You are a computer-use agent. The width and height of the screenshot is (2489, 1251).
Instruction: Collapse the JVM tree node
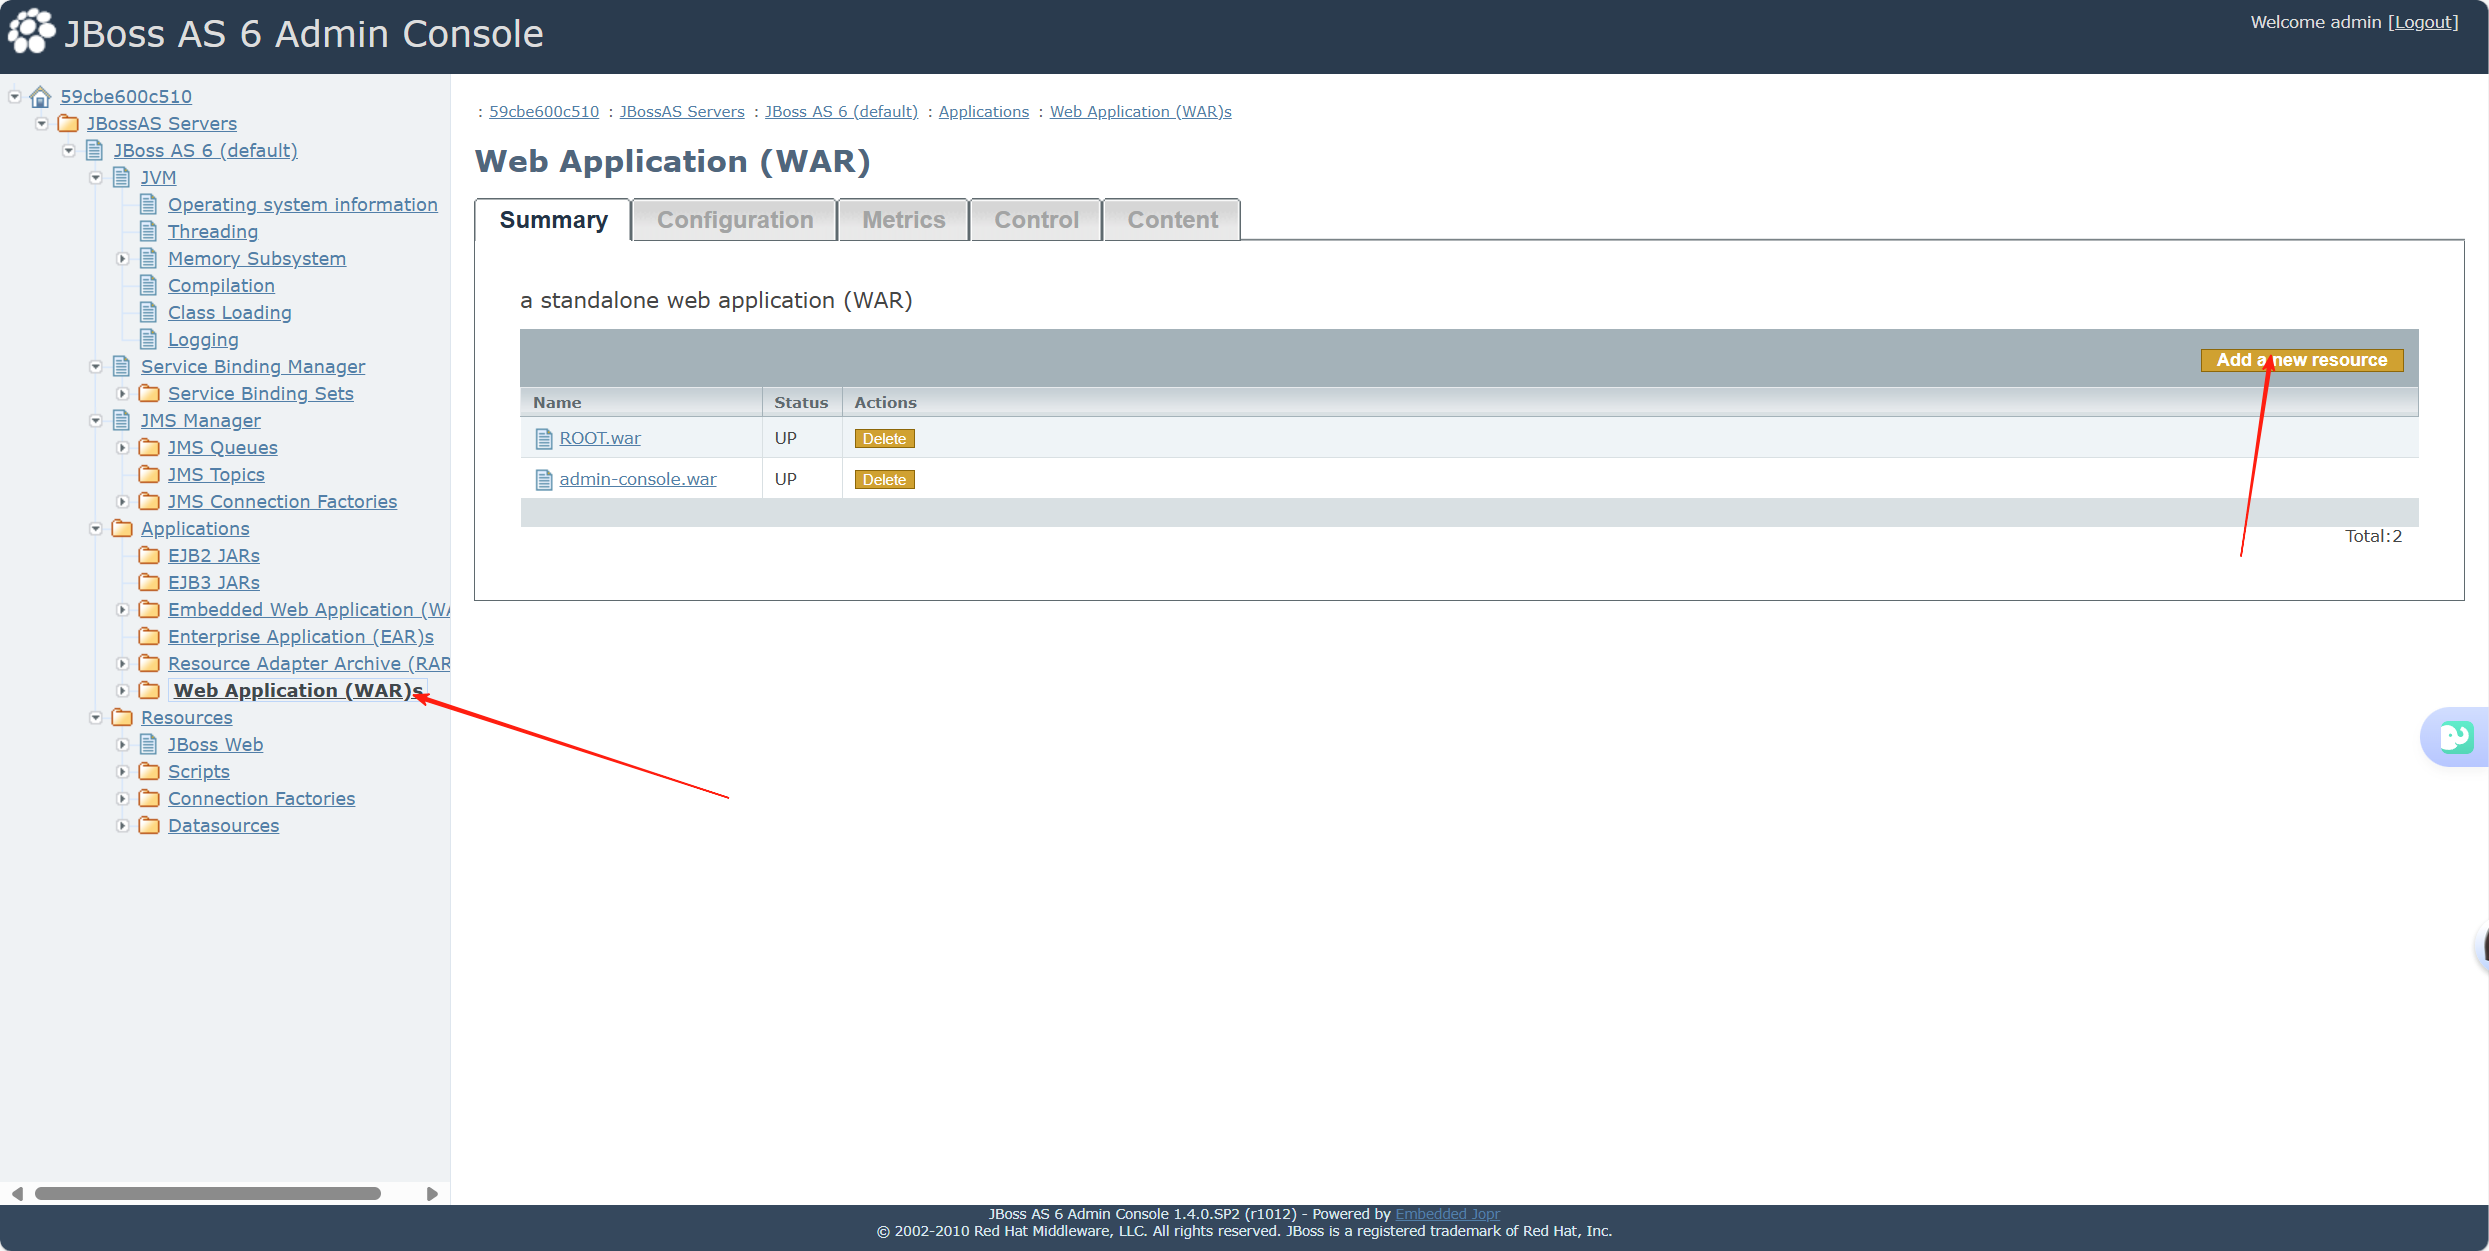(96, 178)
